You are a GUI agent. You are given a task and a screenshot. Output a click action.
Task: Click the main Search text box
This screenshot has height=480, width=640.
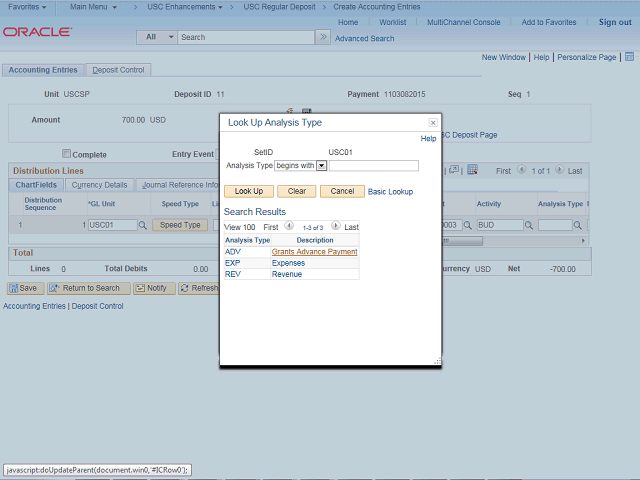(x=246, y=37)
